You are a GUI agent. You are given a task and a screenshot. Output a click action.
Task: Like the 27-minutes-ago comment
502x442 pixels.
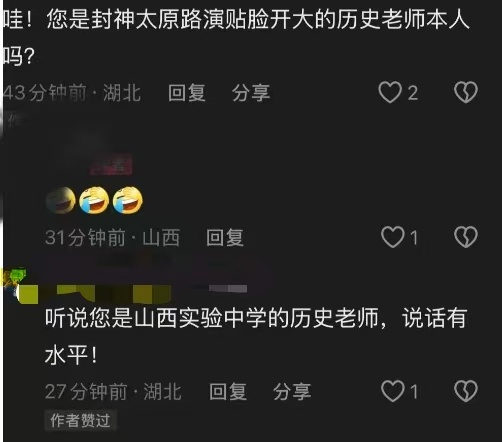pos(392,391)
